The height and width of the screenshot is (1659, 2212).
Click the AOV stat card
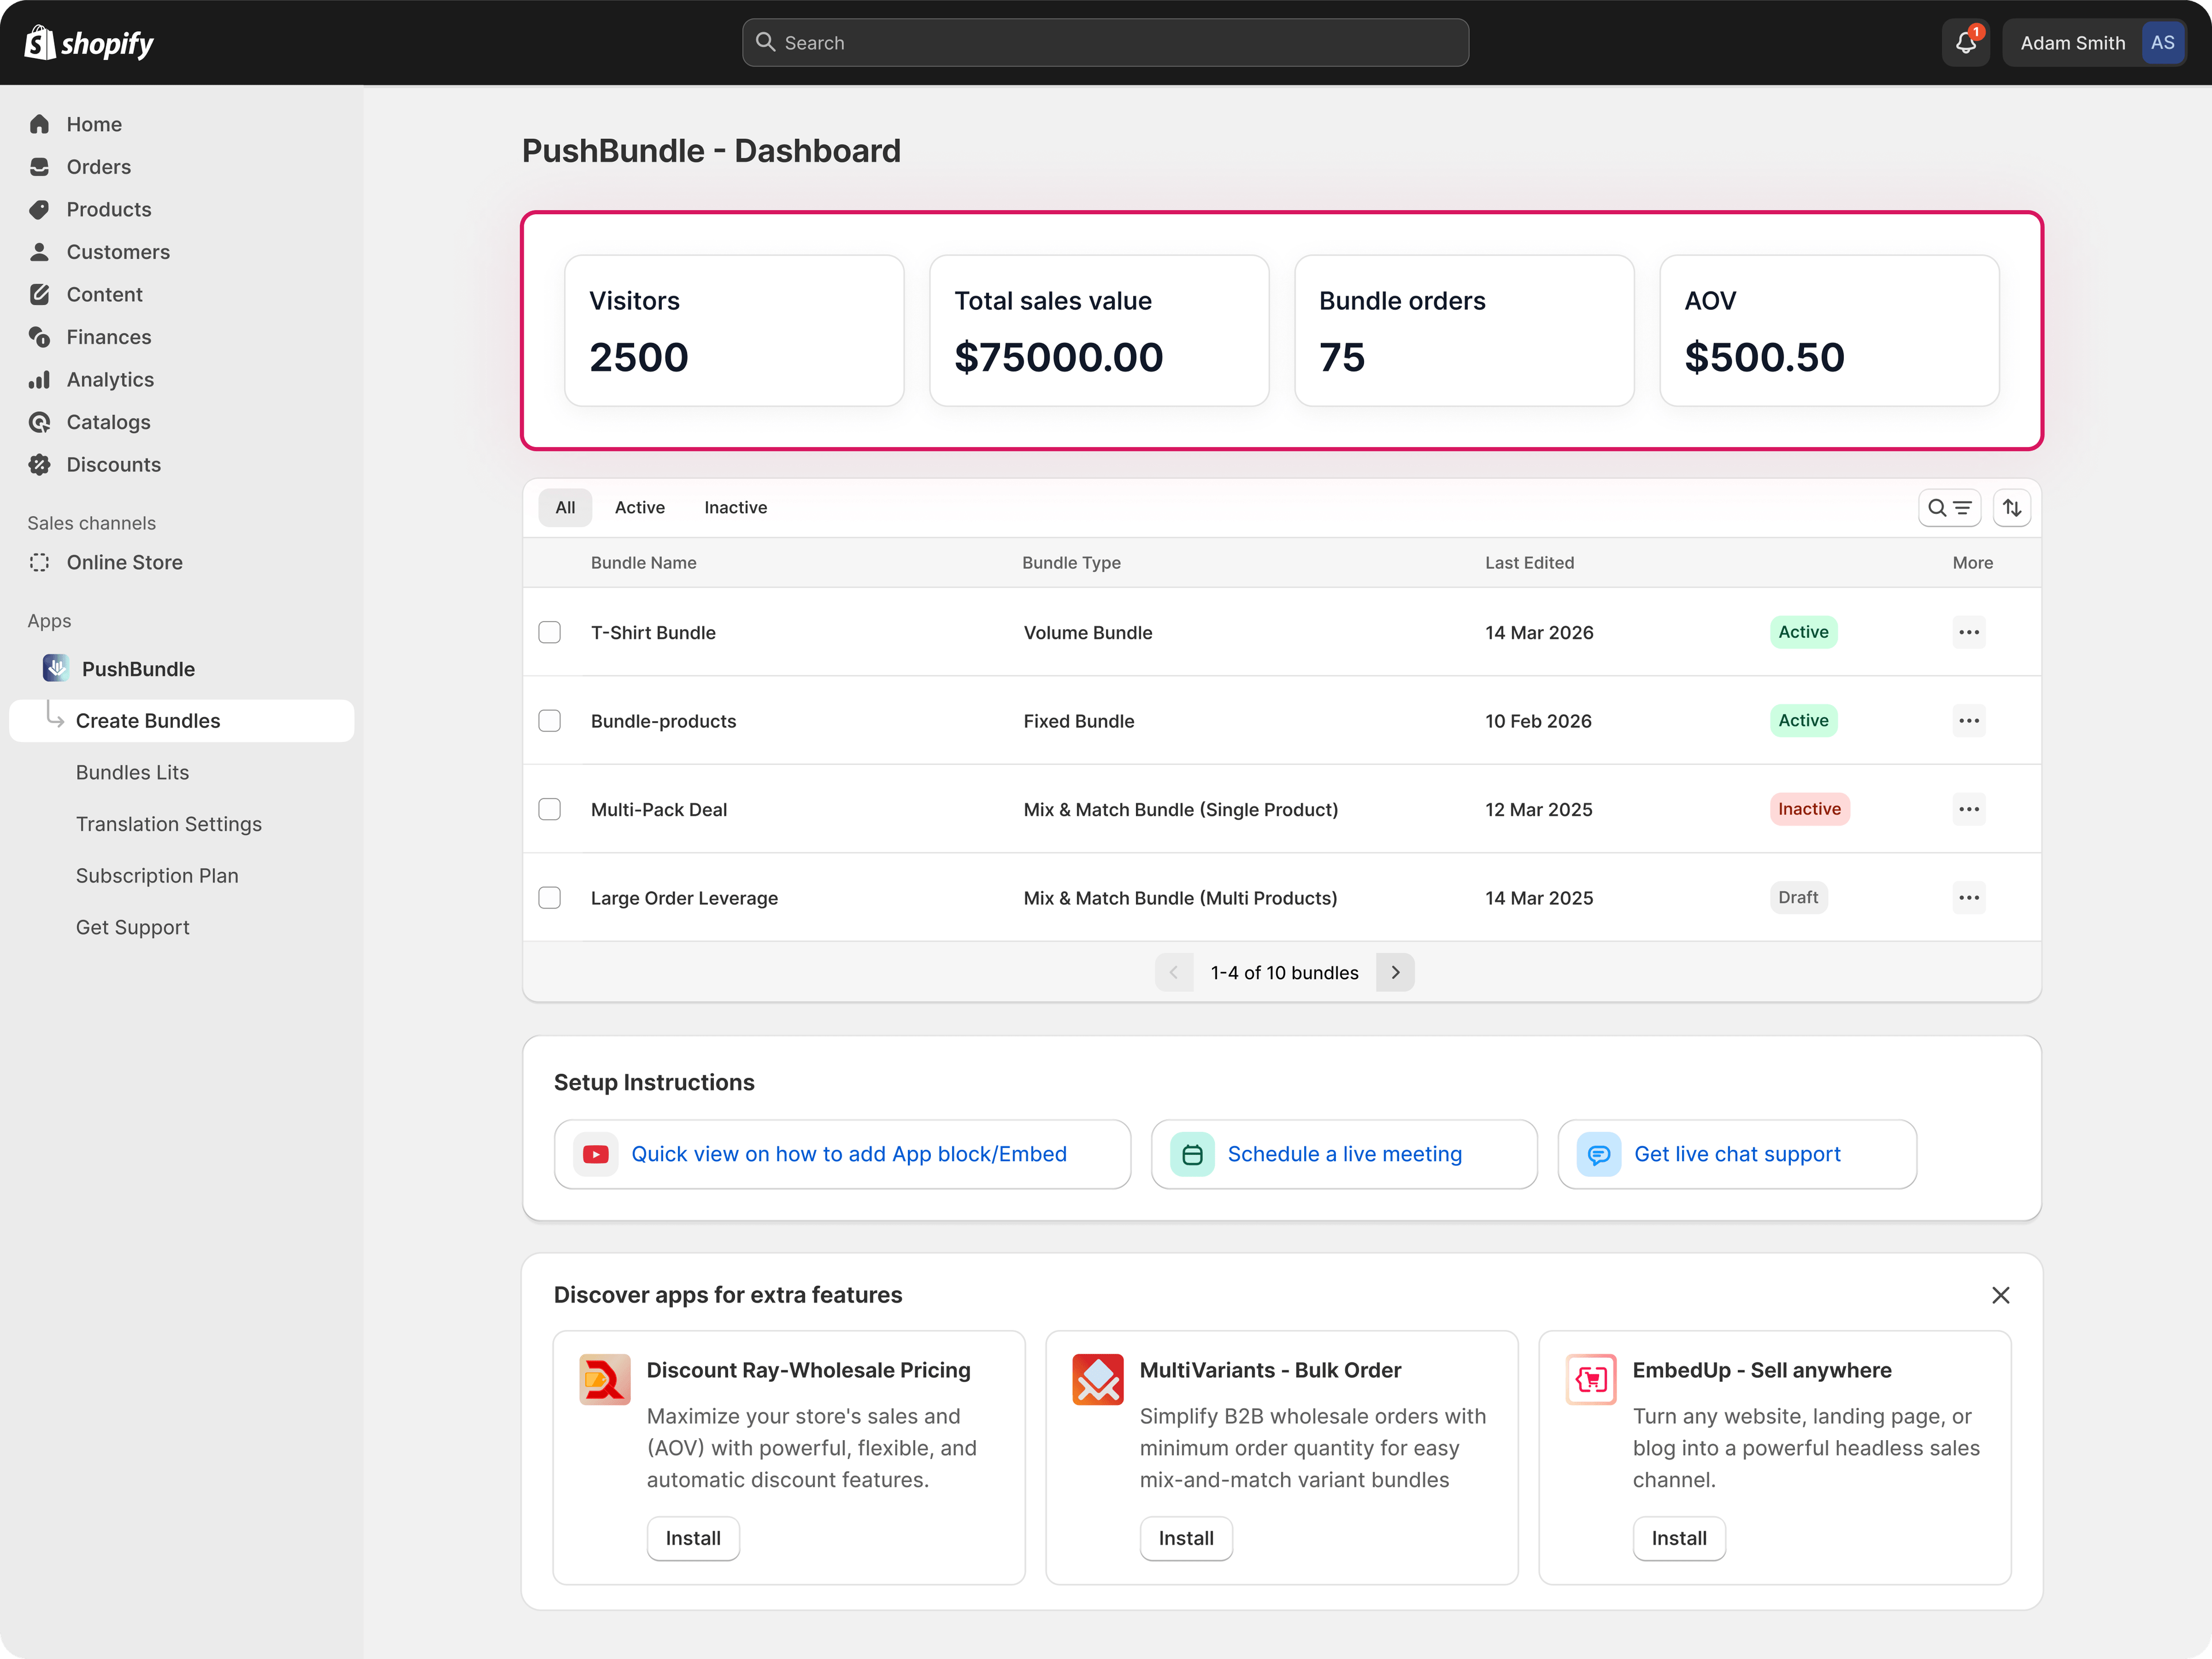tap(1829, 331)
